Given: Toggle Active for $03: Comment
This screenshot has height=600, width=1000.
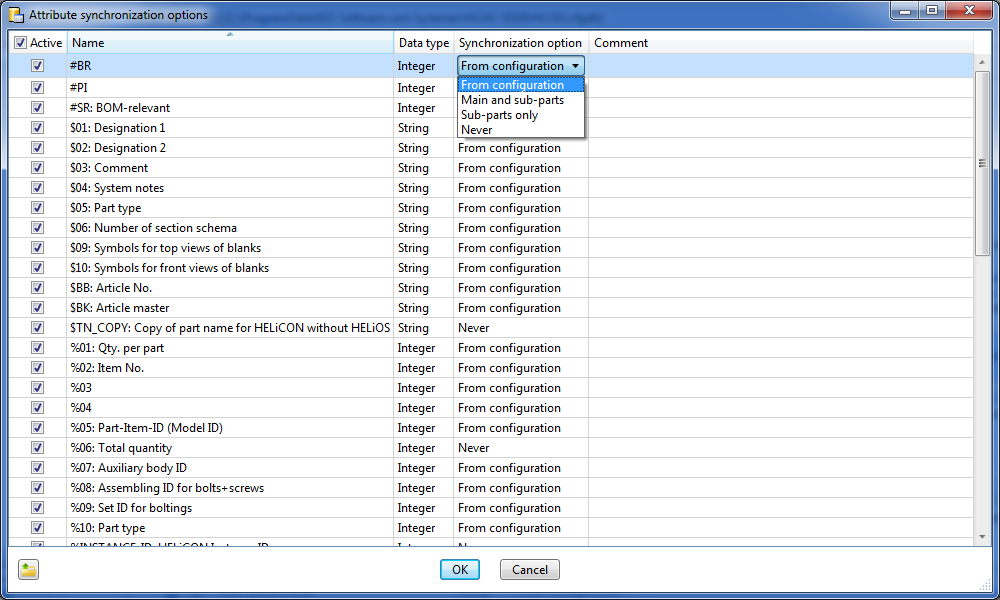Looking at the screenshot, I should pos(38,168).
